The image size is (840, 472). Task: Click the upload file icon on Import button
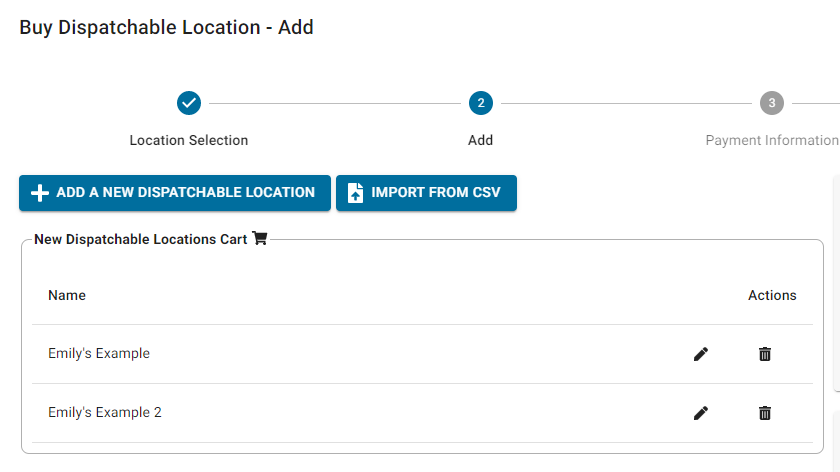[x=355, y=193]
